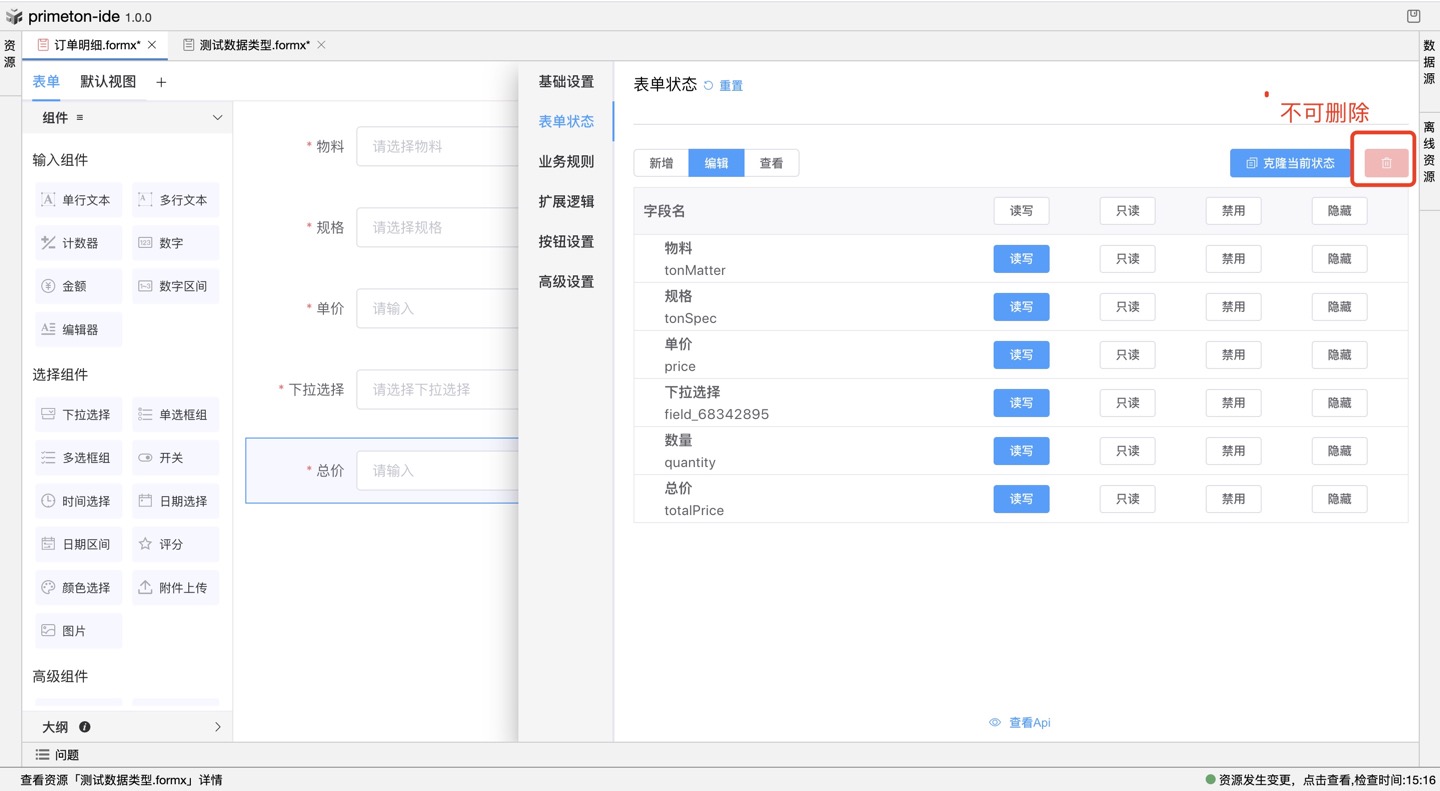Choose the 图片 image component
This screenshot has height=791, width=1440.
coord(77,631)
